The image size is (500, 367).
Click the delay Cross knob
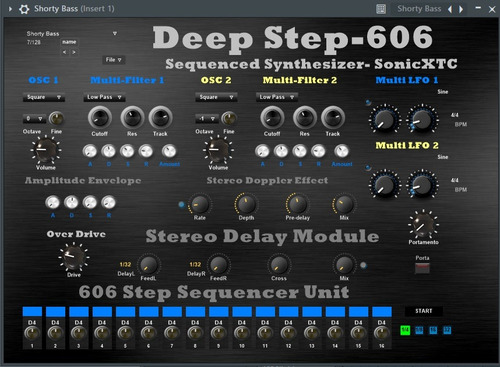tap(278, 265)
